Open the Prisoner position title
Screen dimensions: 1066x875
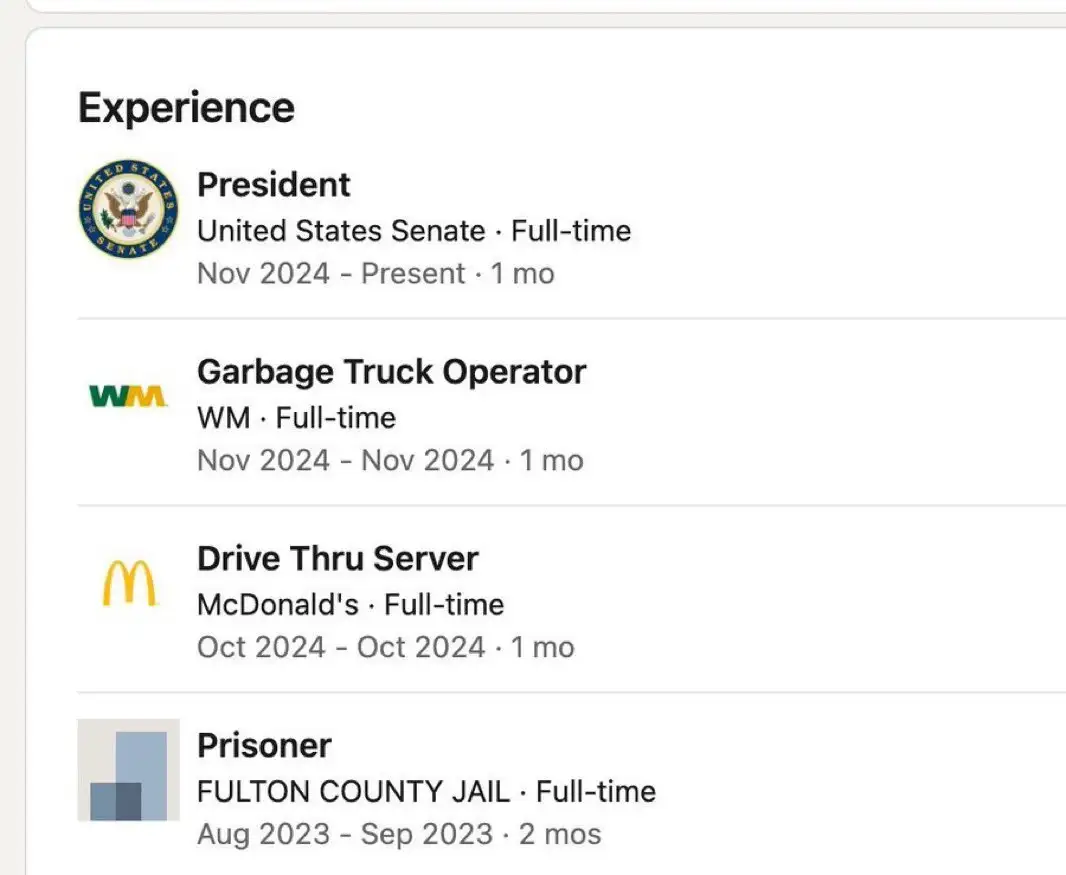coord(264,745)
